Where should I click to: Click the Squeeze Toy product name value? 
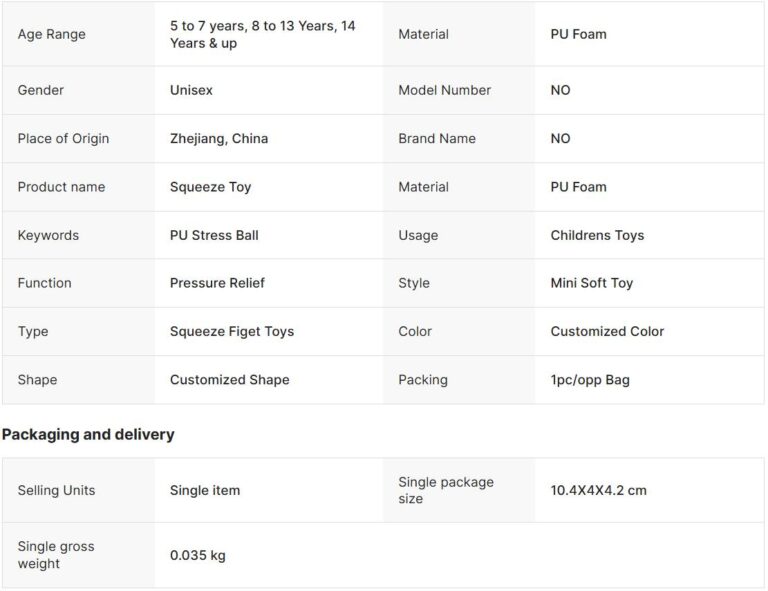211,187
